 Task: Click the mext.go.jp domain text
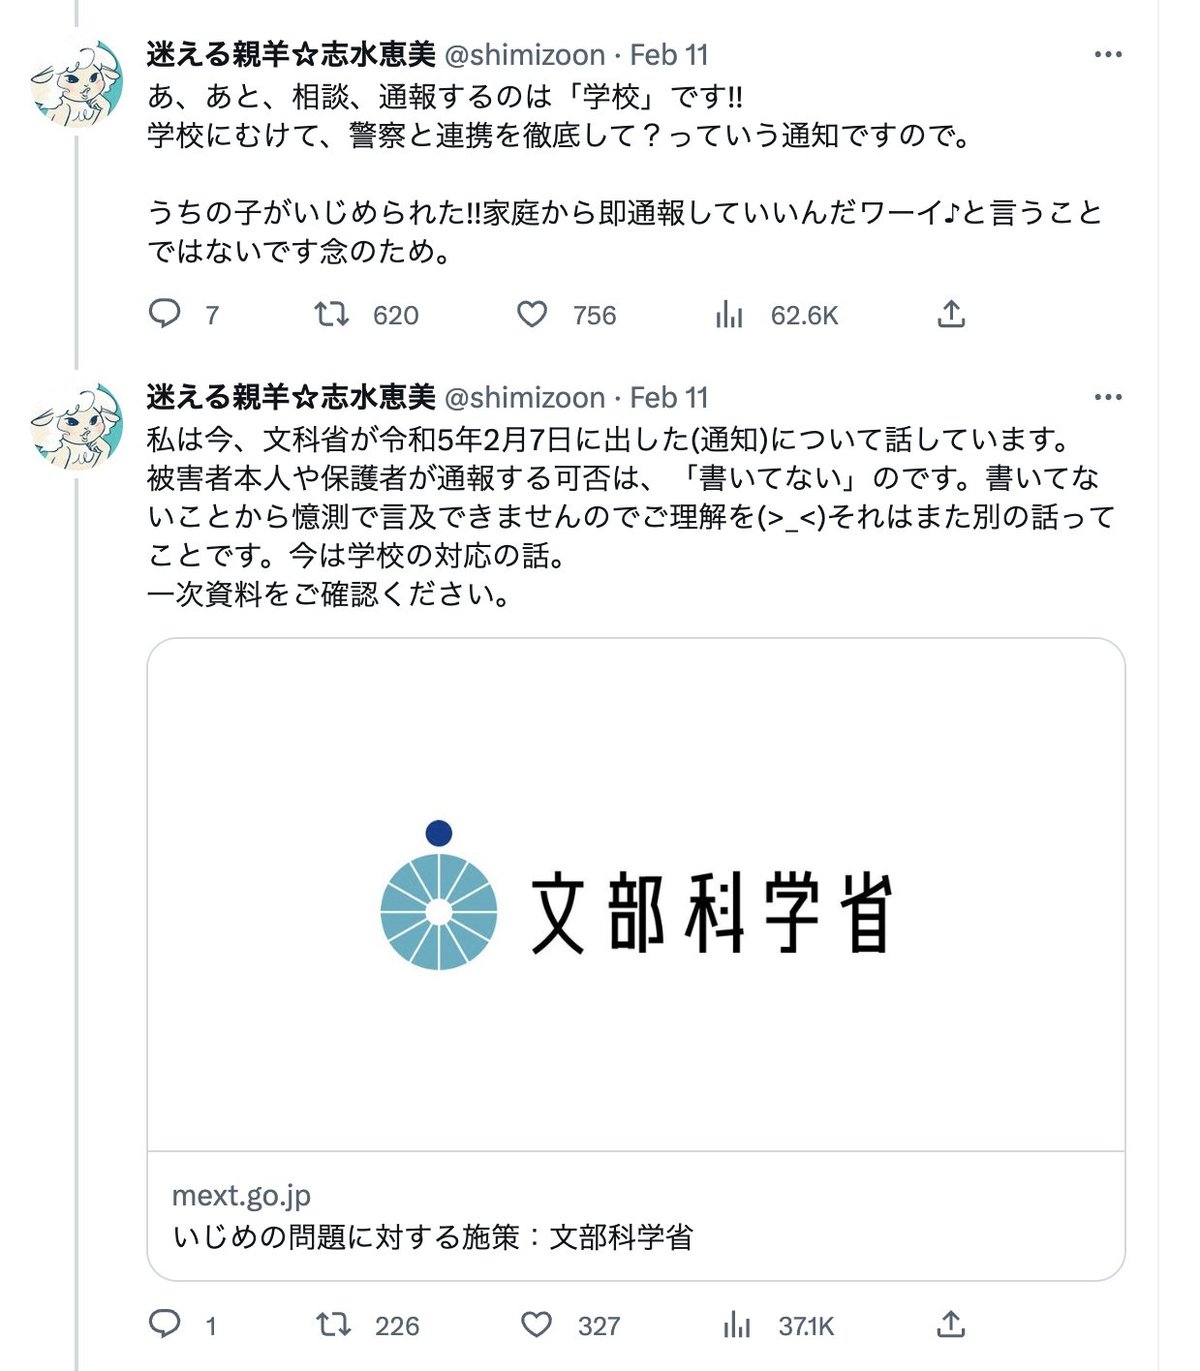point(241,1196)
